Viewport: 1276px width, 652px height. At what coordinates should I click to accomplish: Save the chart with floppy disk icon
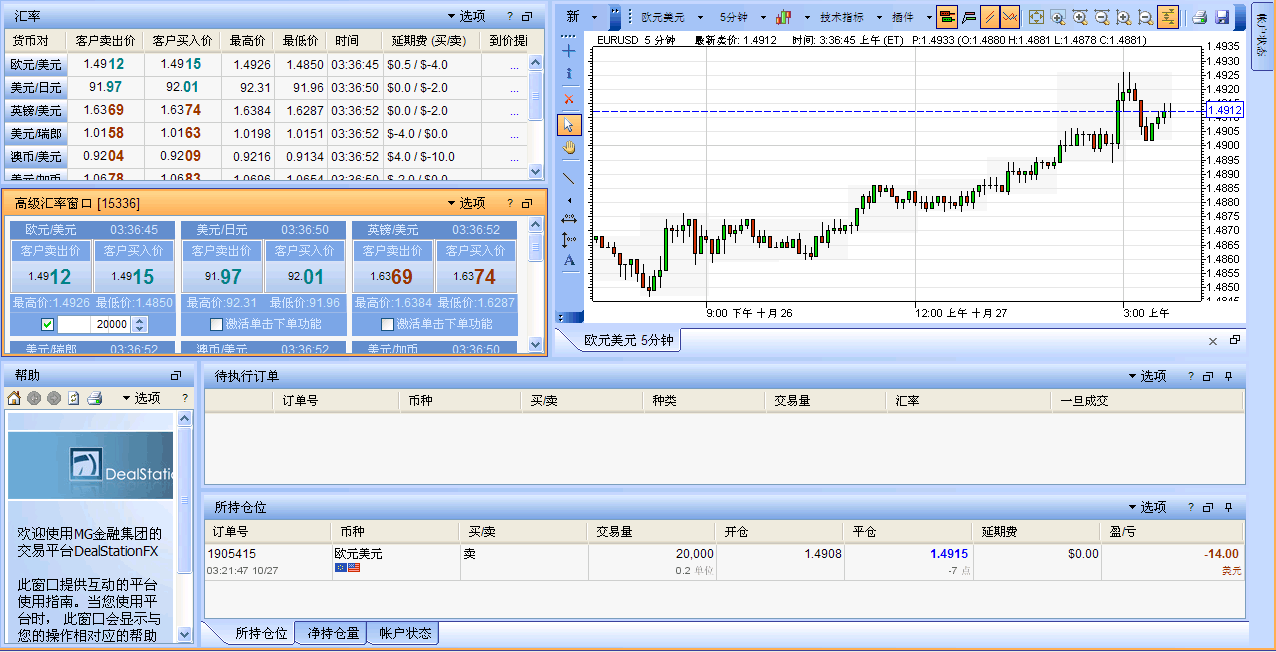pyautogui.click(x=1222, y=17)
